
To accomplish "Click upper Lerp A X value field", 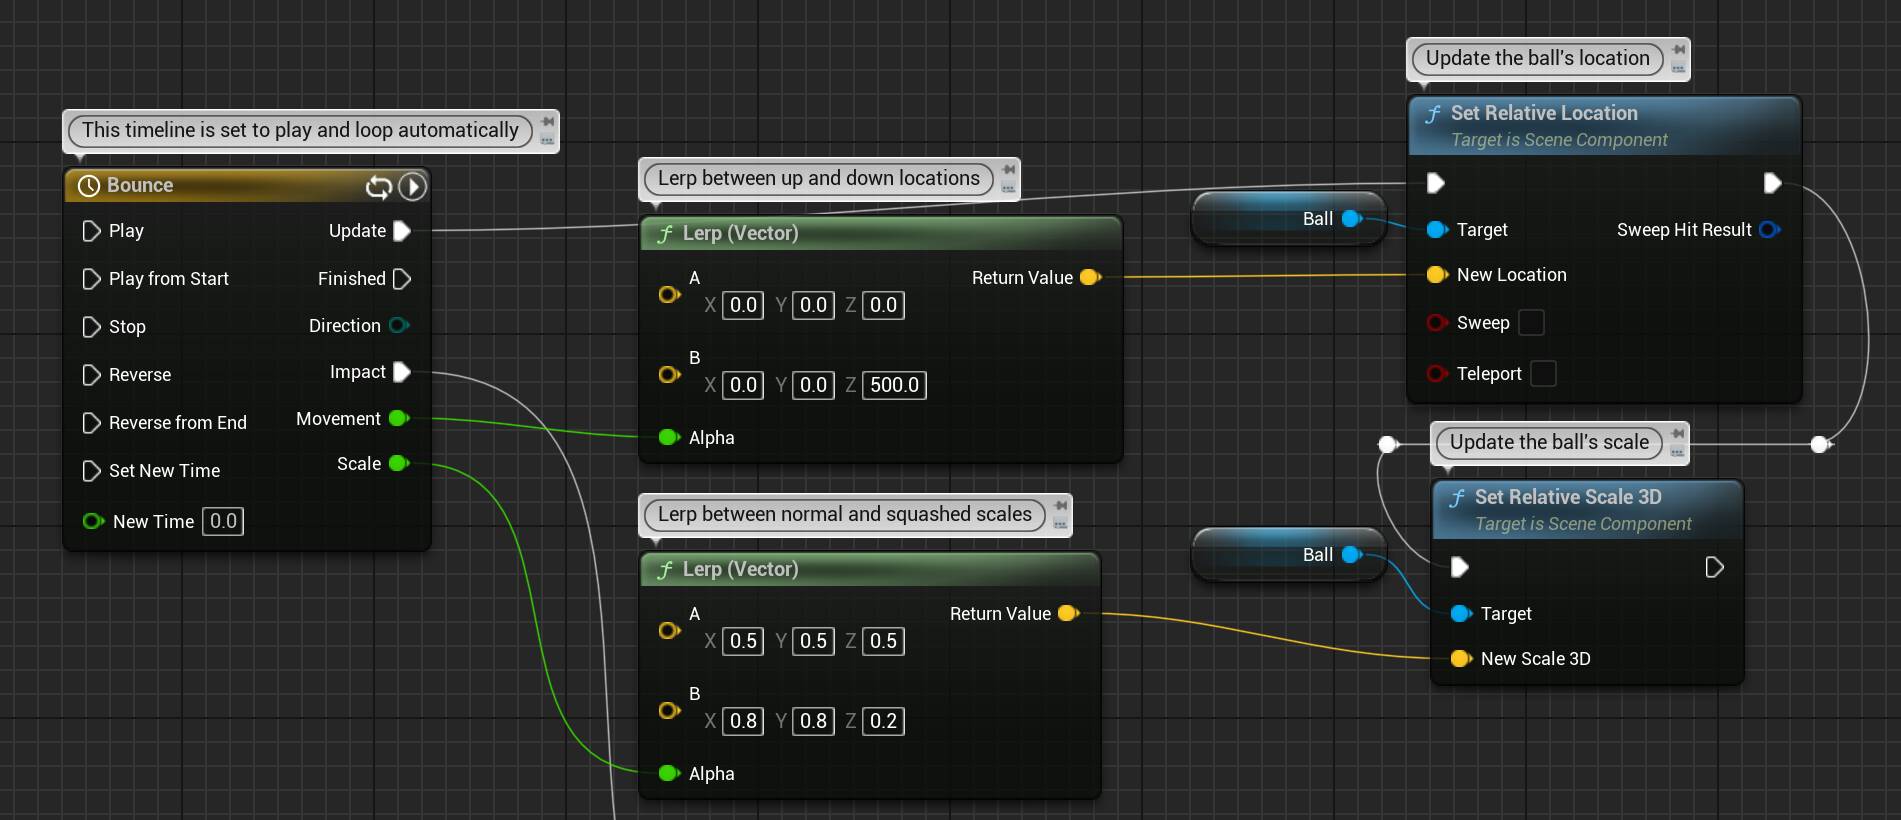I will click(x=743, y=305).
